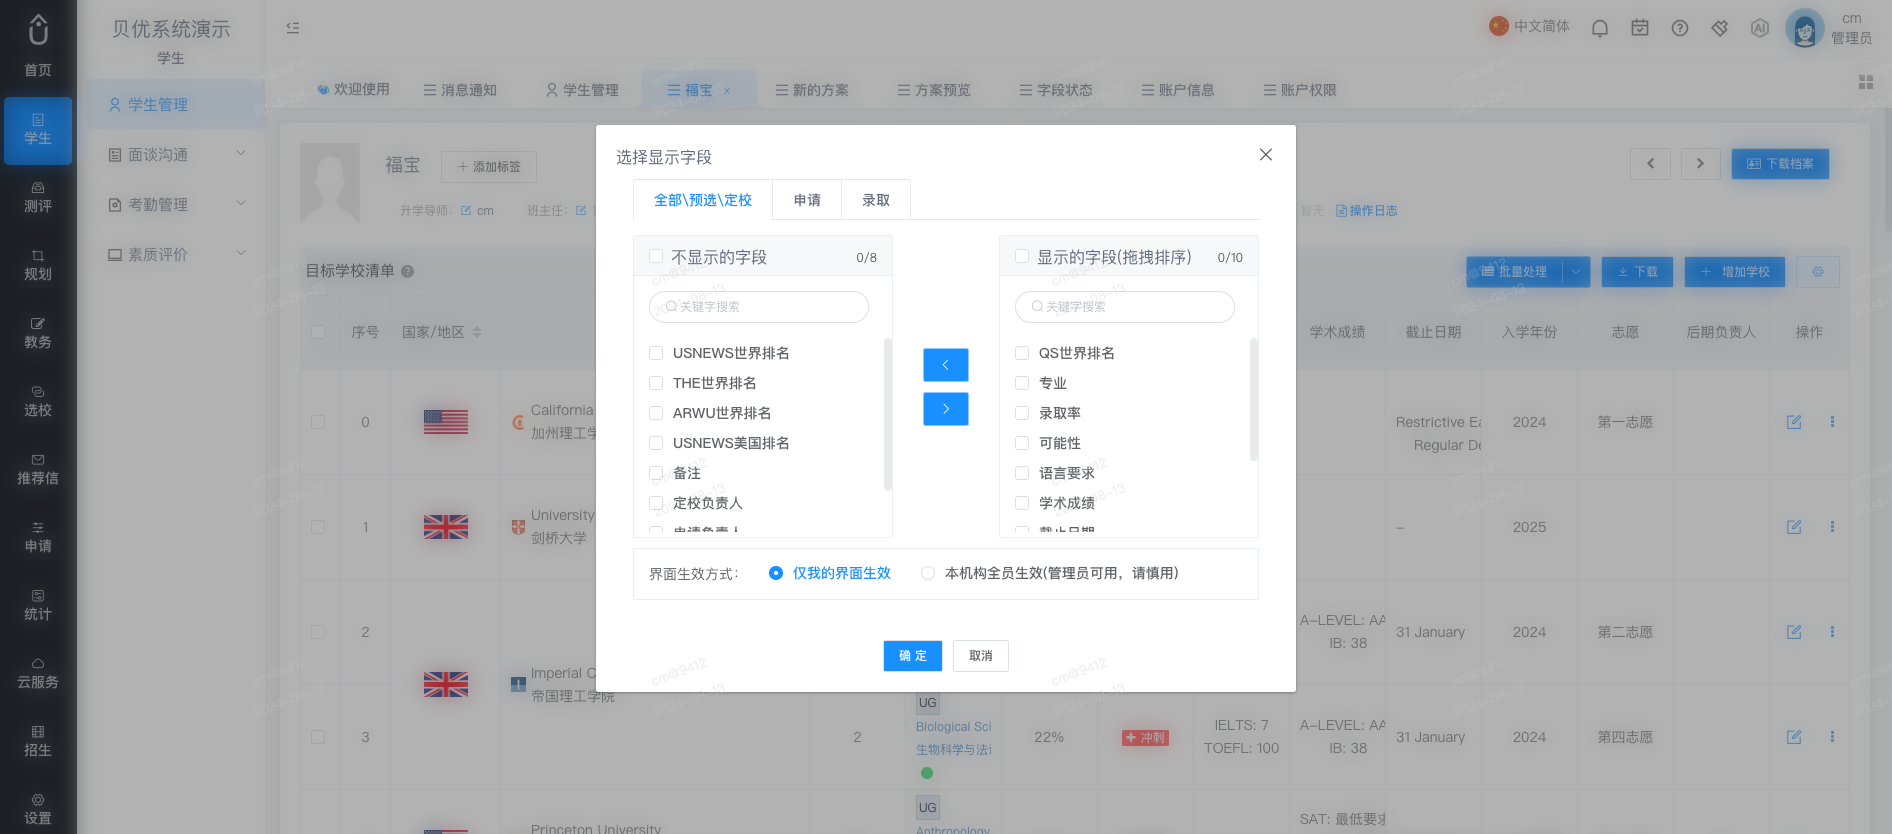1892x834 pixels.
Task: Open the help question mark icon
Action: [1680, 28]
